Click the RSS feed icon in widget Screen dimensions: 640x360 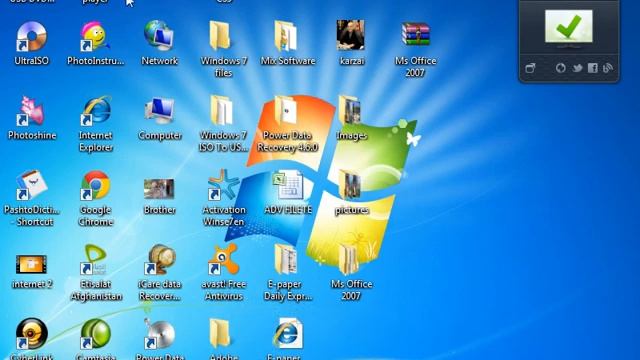608,68
